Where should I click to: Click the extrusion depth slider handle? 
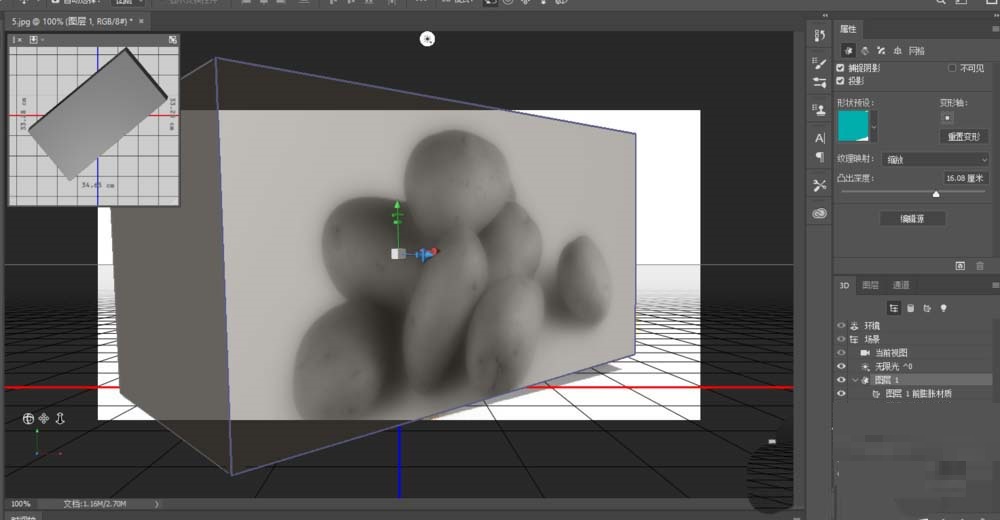pyautogui.click(x=936, y=194)
